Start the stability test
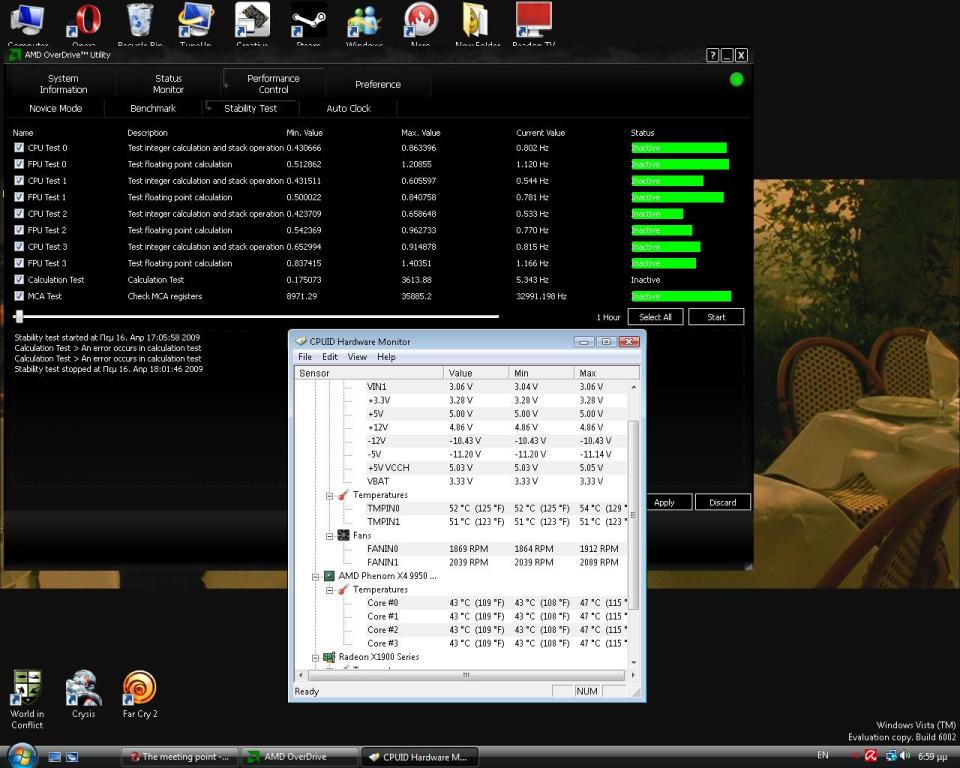 (716, 317)
